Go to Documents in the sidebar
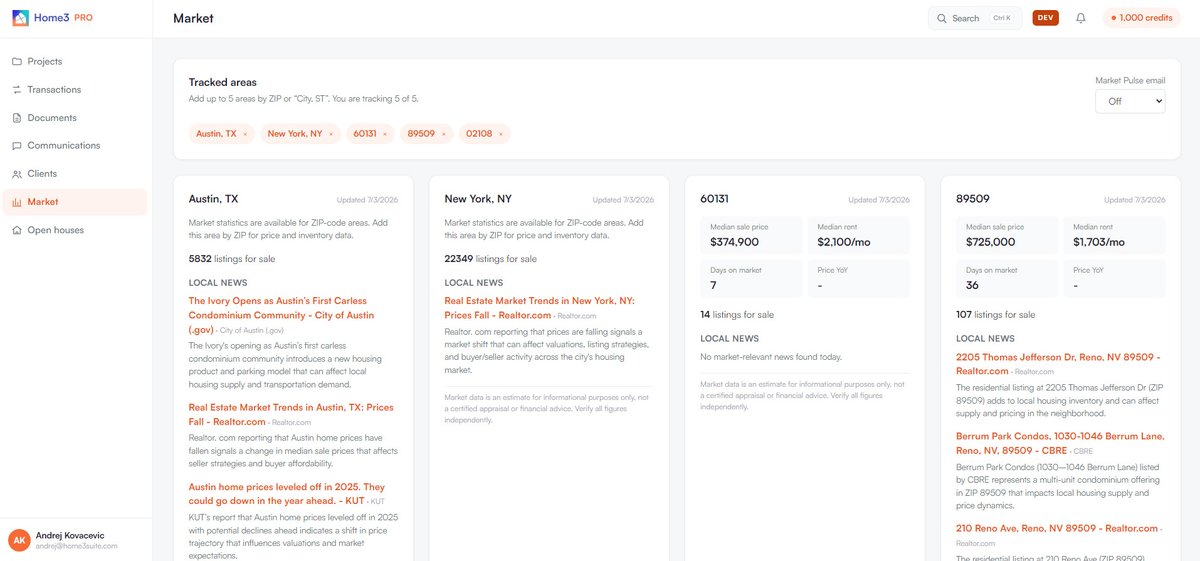The width and height of the screenshot is (1200, 561). click(x=75, y=118)
